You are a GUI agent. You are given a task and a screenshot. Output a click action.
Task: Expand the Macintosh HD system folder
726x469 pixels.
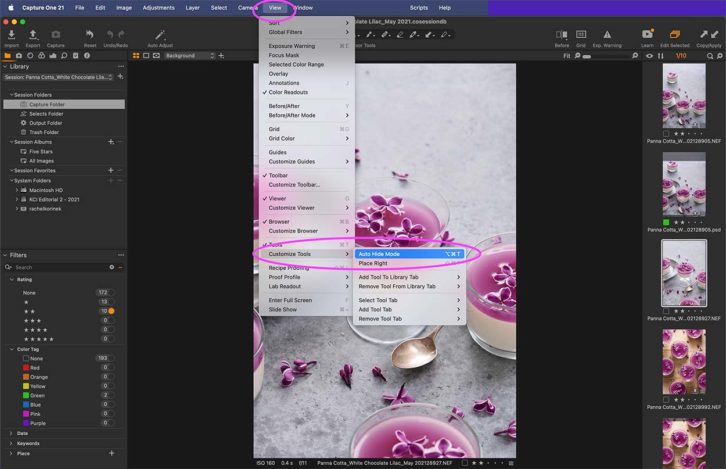click(17, 190)
